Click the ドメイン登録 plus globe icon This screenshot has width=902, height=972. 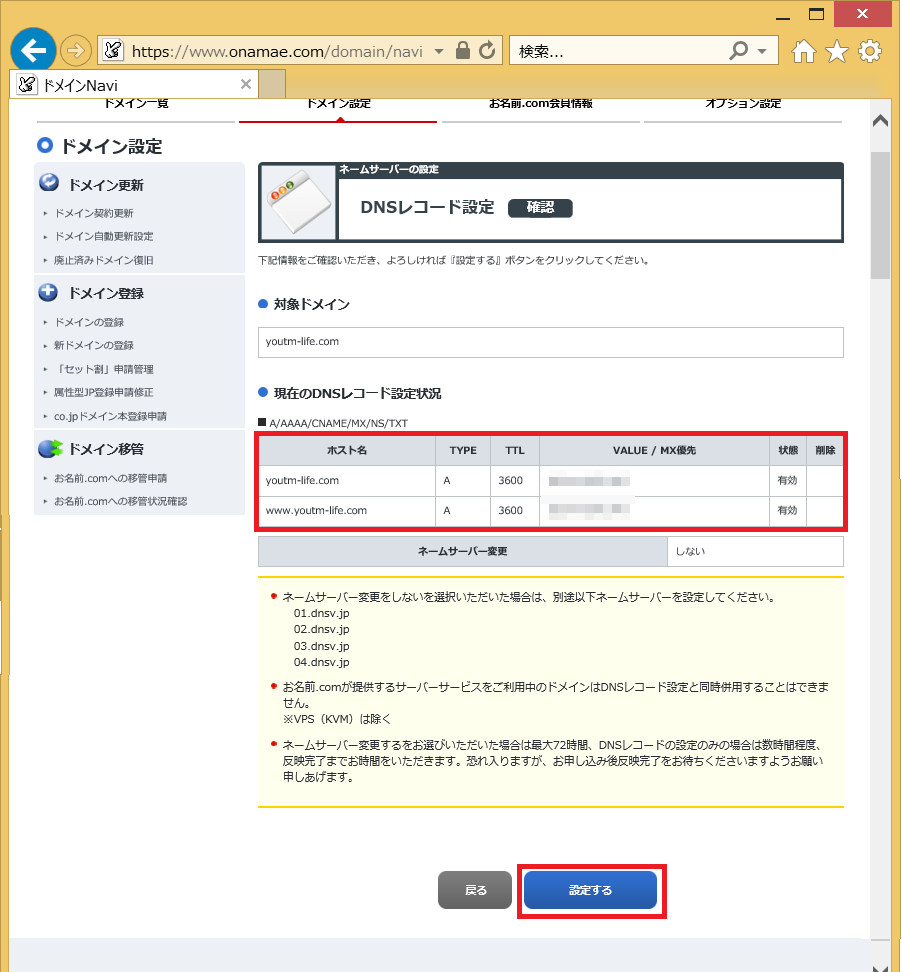pos(48,292)
